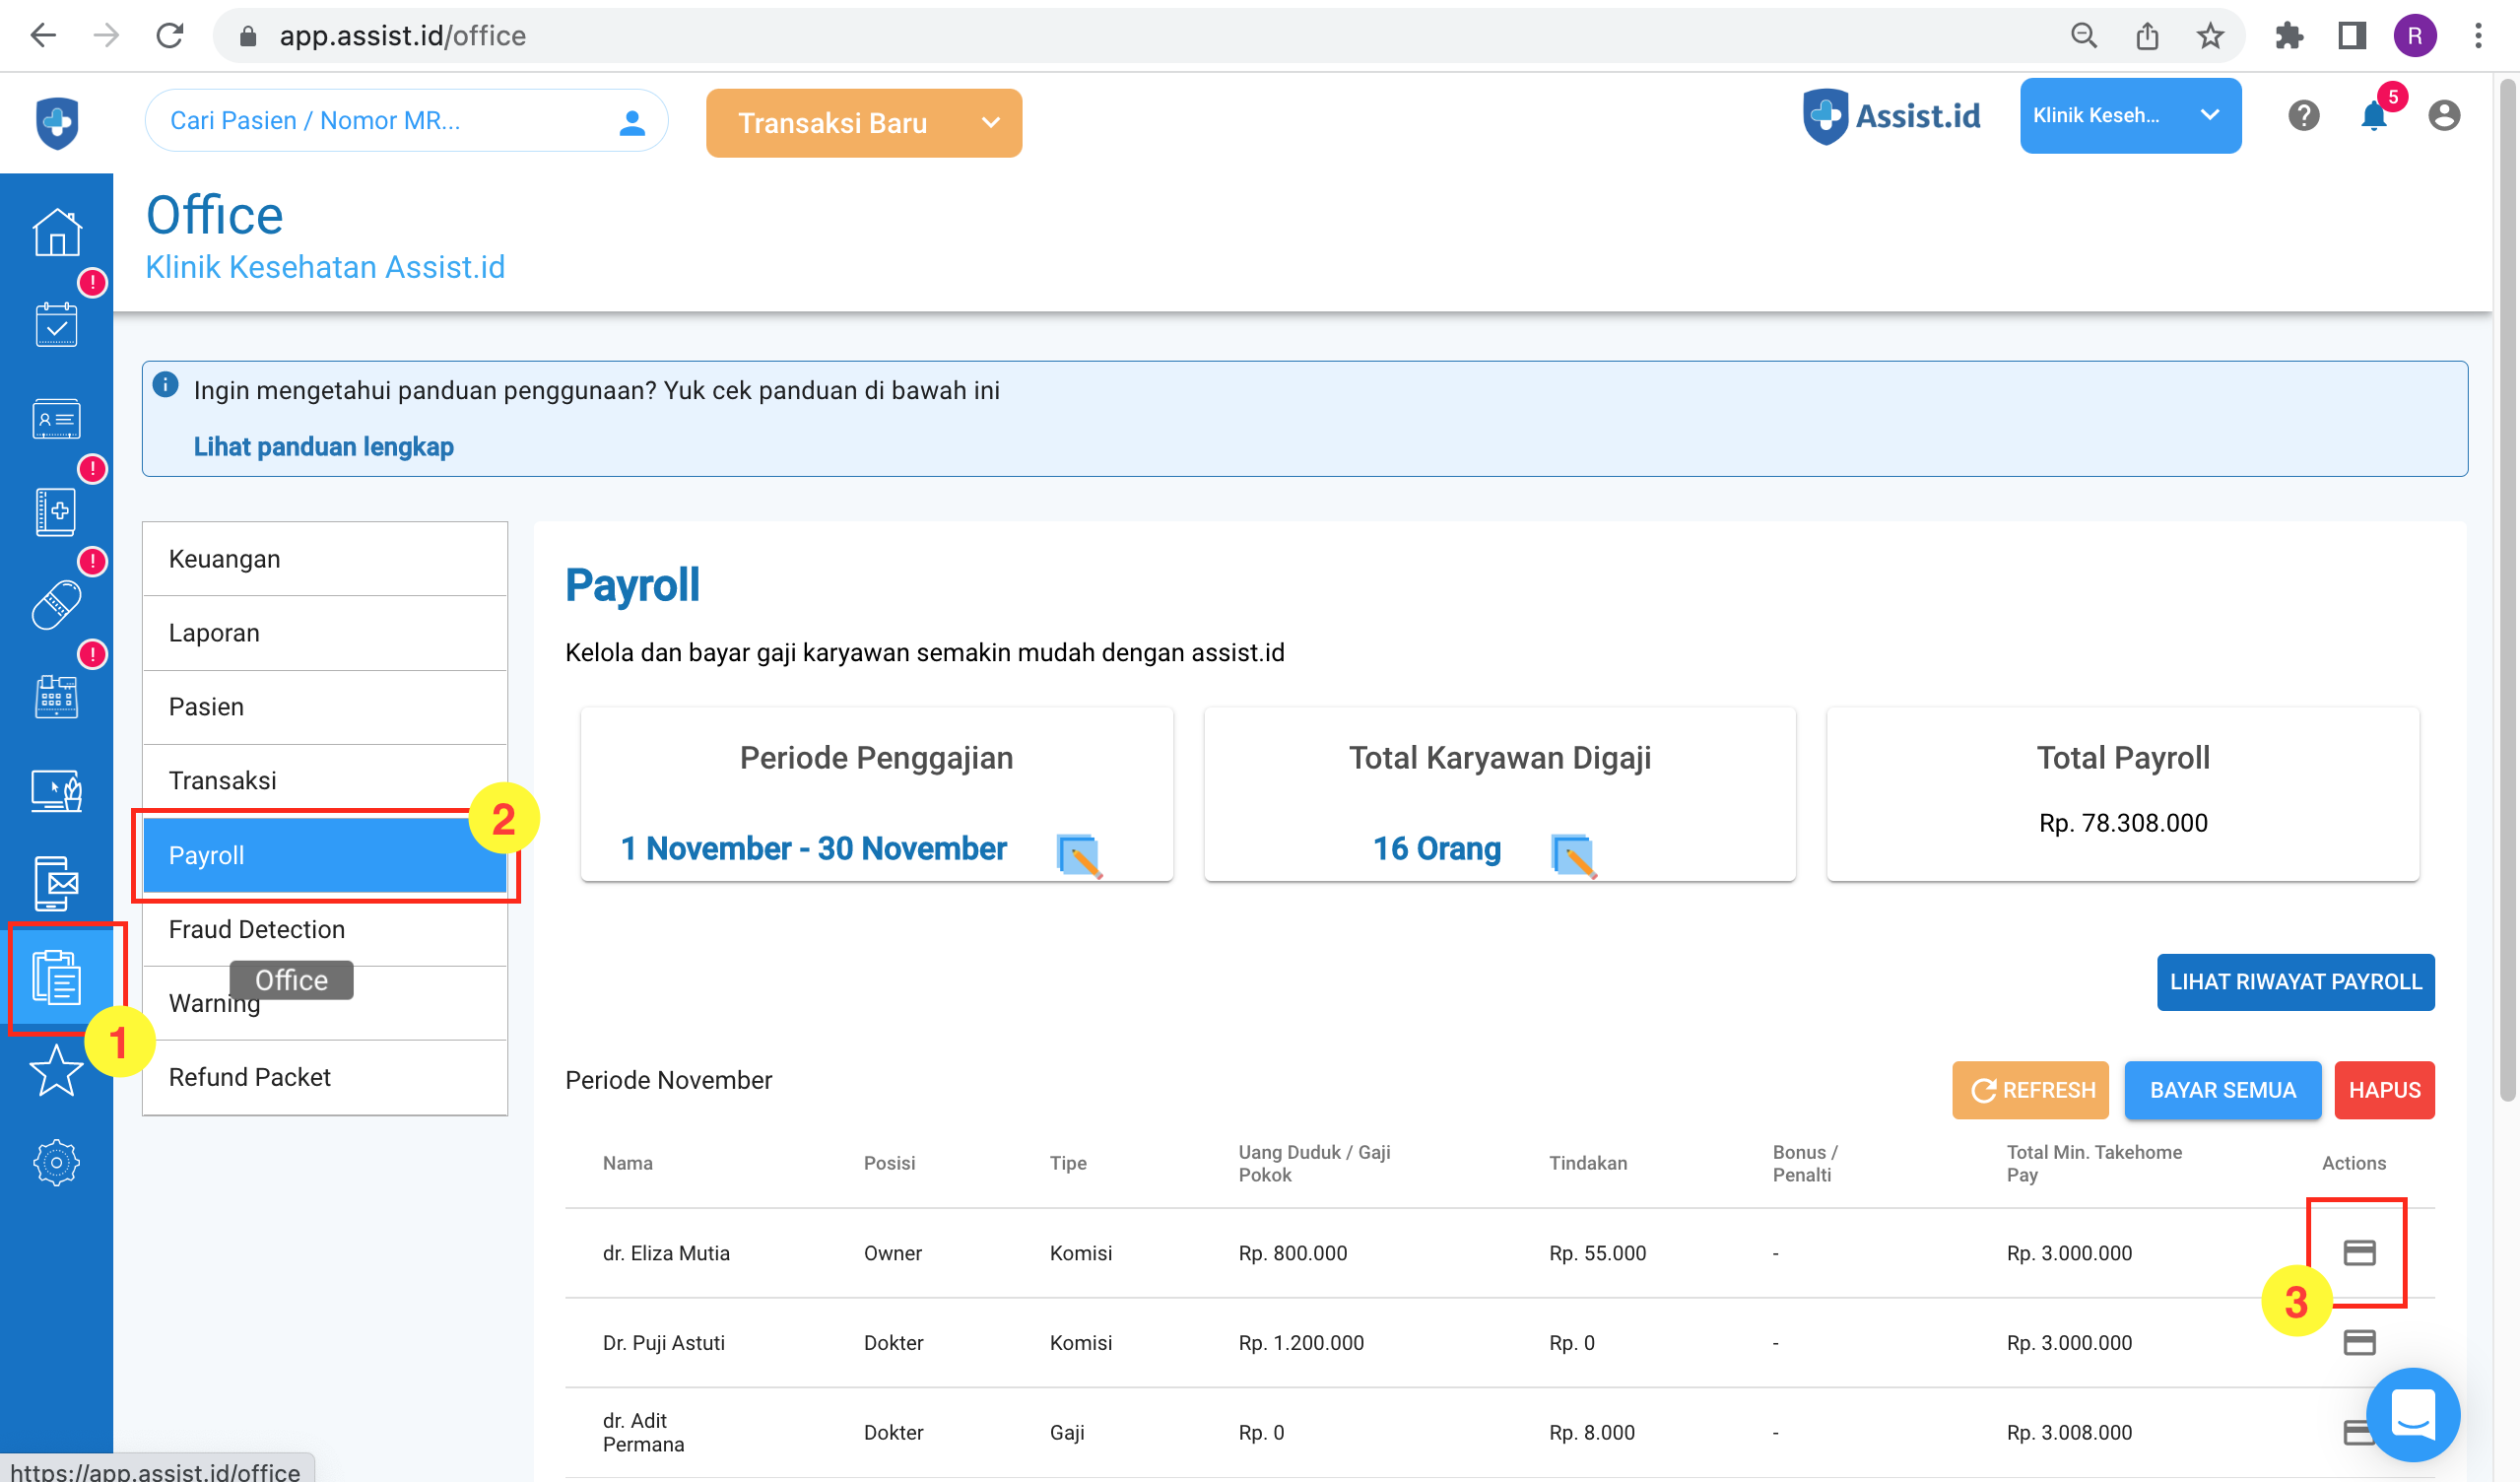
Task: Open the home dashboard sidebar icon
Action: click(56, 232)
